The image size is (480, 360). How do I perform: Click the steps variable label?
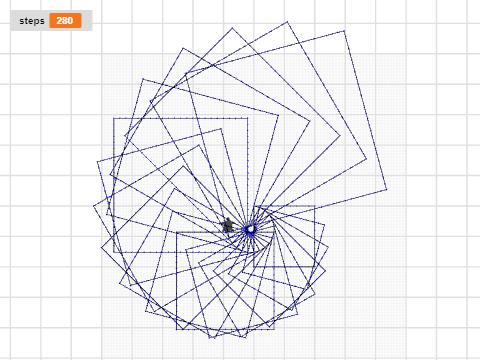pyautogui.click(x=32, y=21)
